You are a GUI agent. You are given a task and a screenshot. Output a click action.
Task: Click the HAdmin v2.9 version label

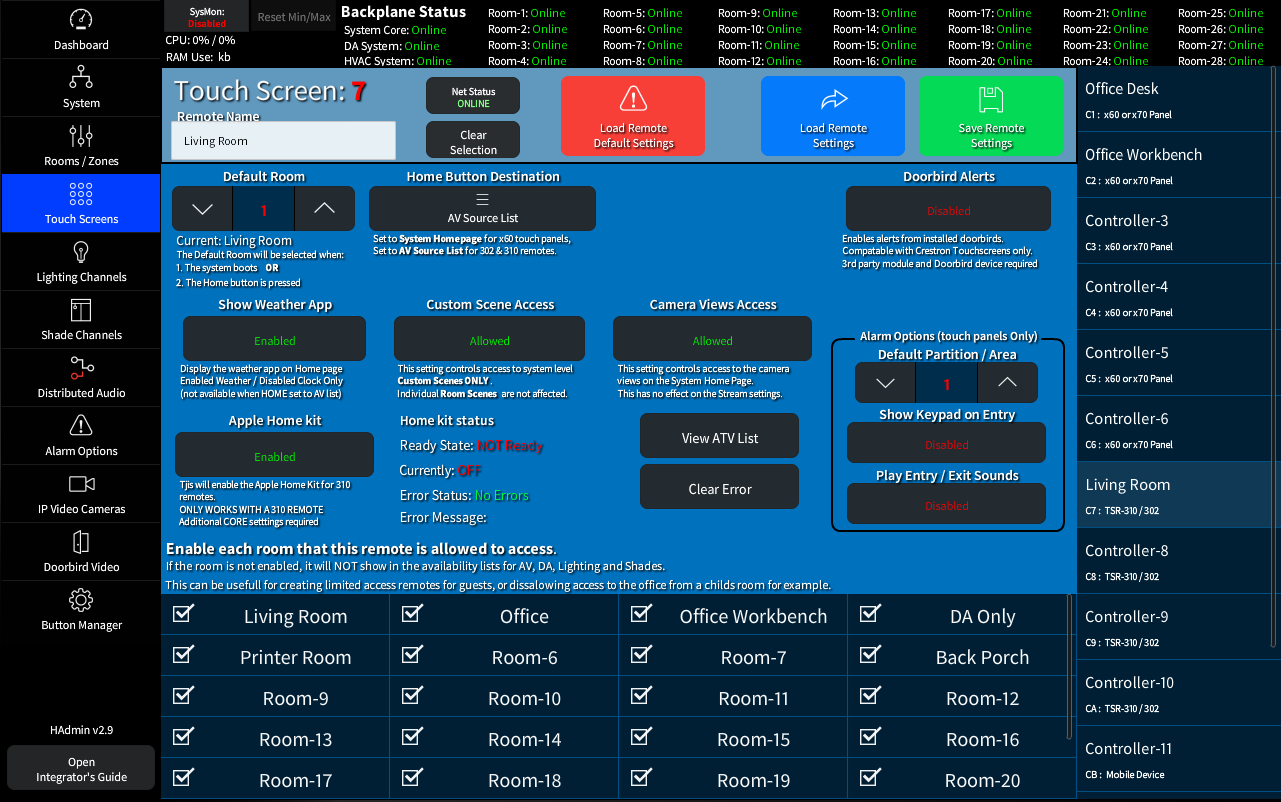point(81,730)
